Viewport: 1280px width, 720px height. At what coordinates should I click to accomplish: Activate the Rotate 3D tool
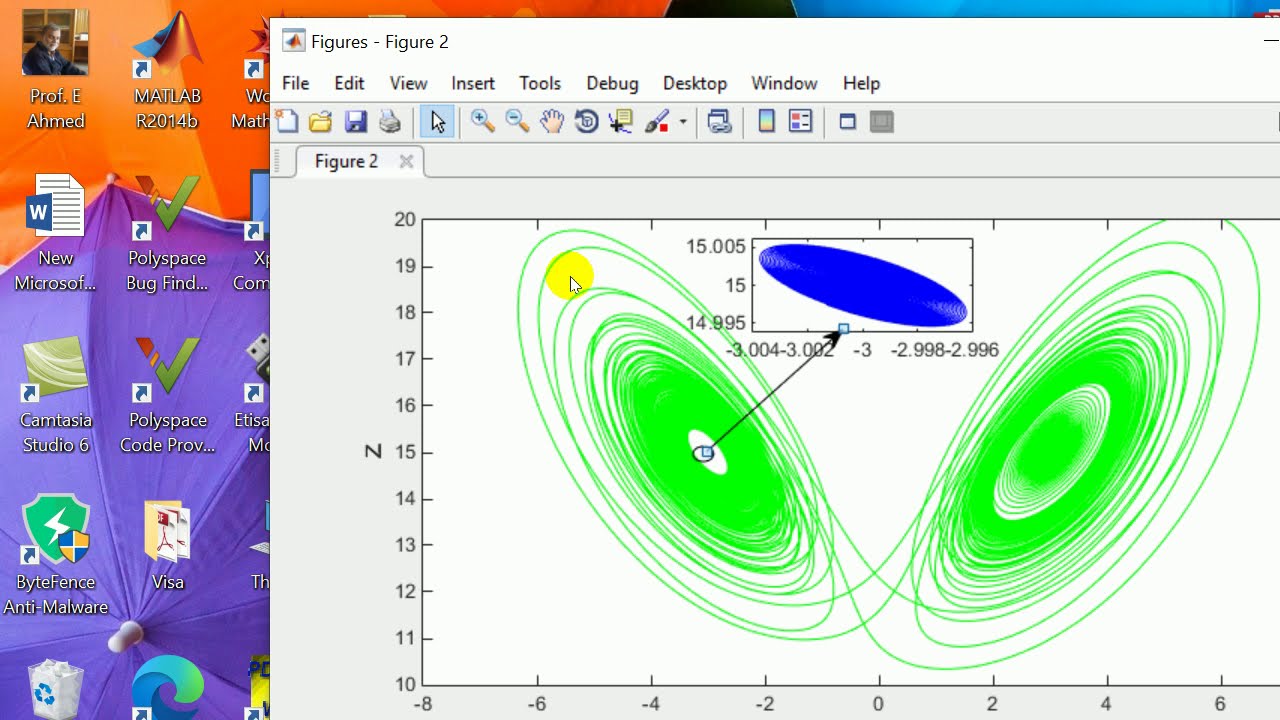click(586, 122)
